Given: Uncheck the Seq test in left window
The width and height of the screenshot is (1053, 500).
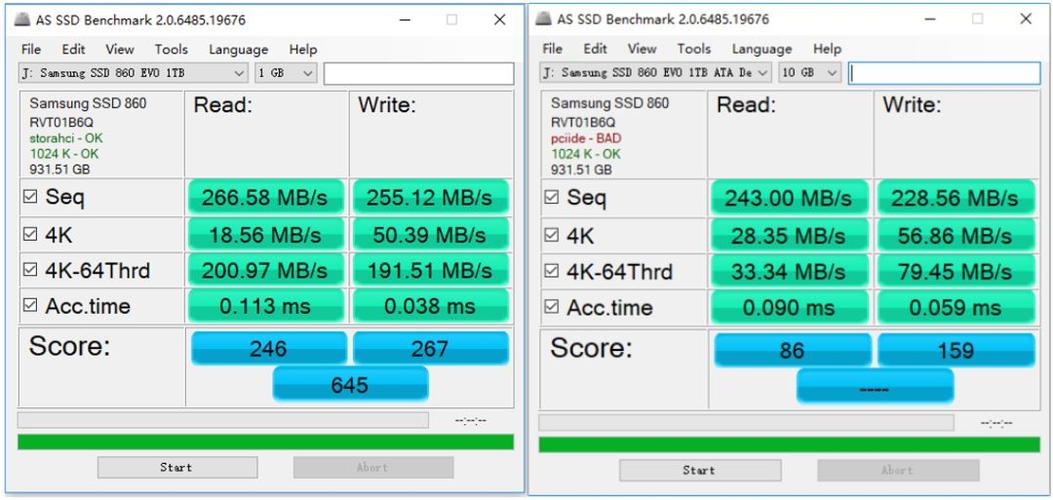Looking at the screenshot, I should pos(30,197).
